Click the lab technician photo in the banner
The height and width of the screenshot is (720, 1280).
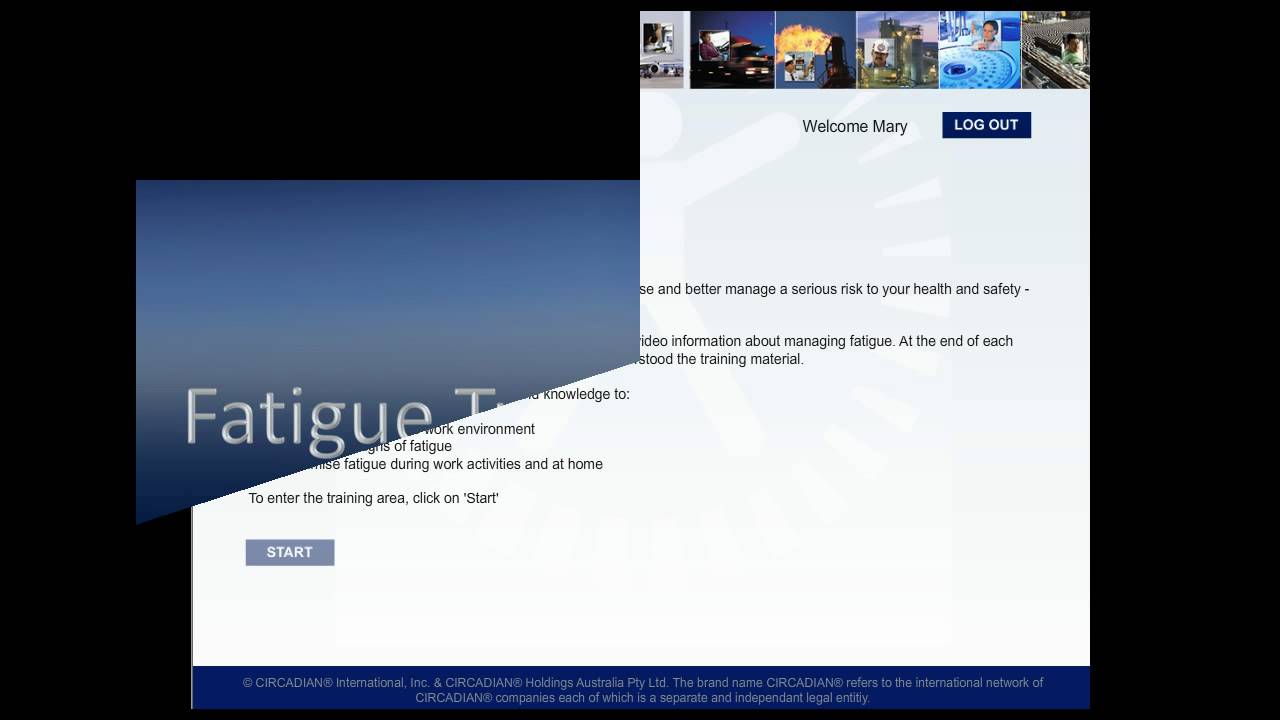(979, 50)
